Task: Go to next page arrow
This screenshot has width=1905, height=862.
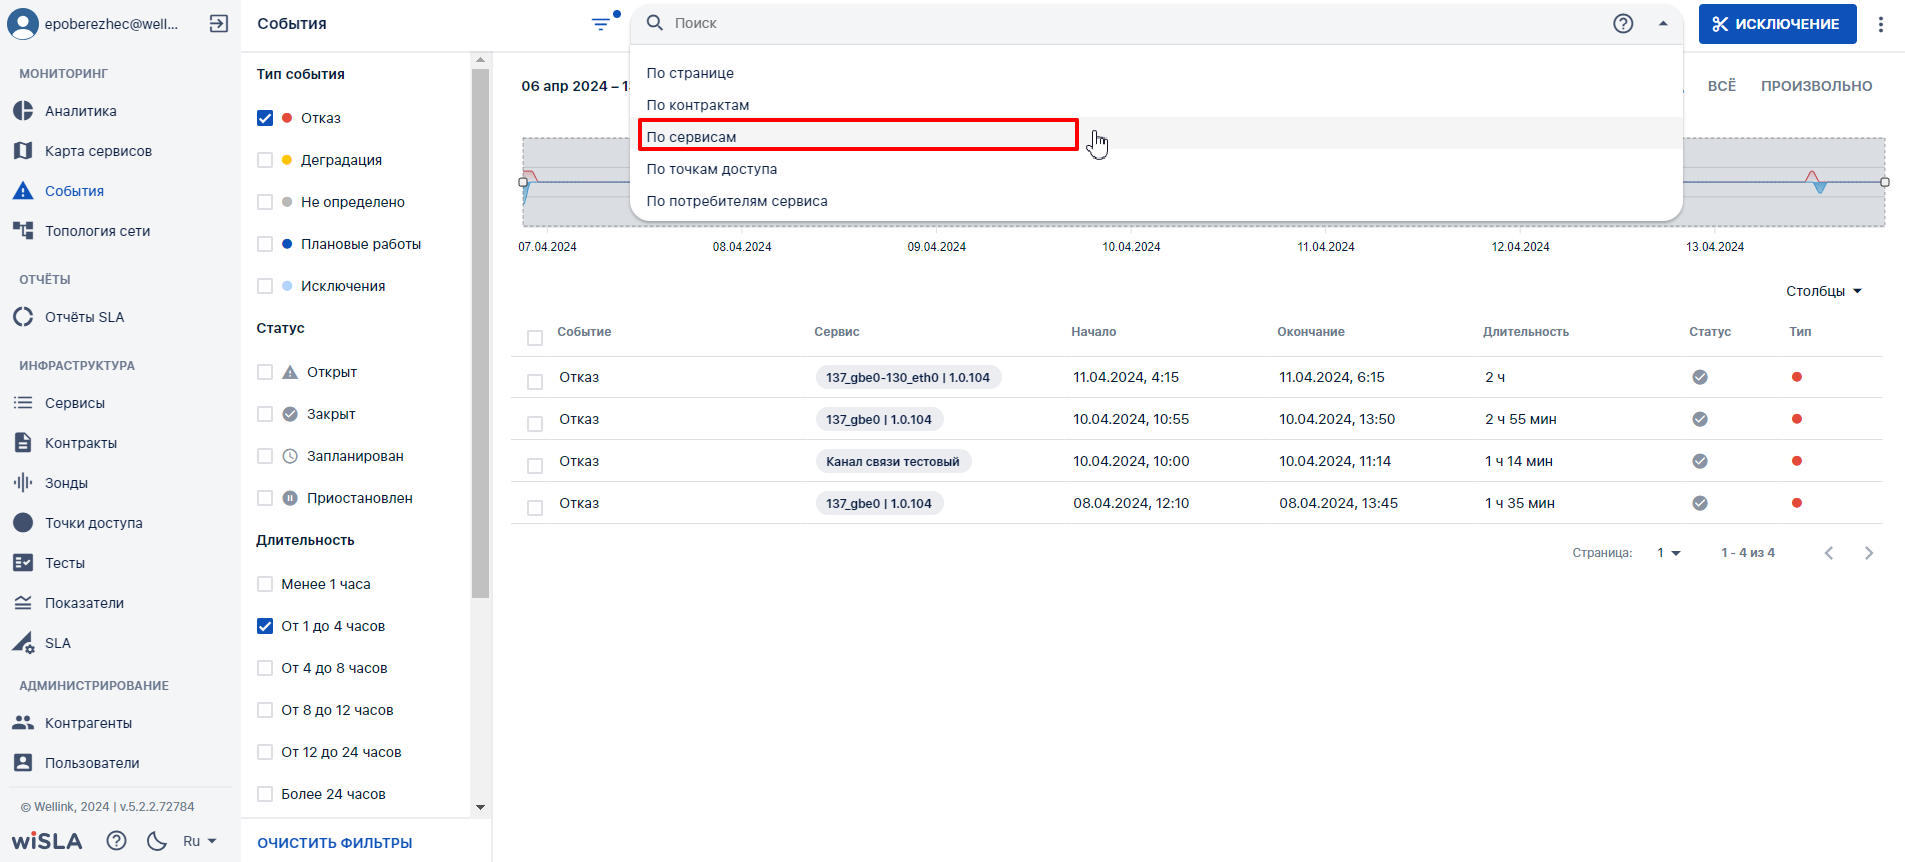Action: pyautogui.click(x=1869, y=553)
